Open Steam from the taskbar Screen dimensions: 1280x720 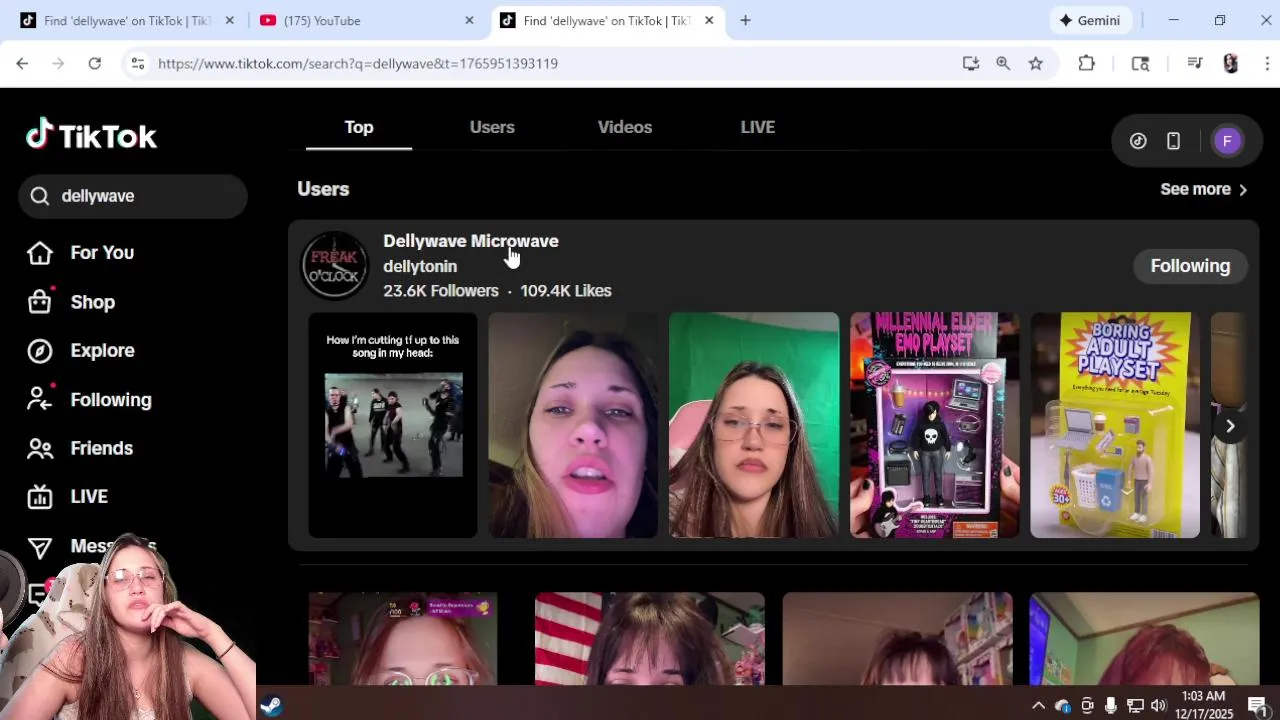[271, 705]
